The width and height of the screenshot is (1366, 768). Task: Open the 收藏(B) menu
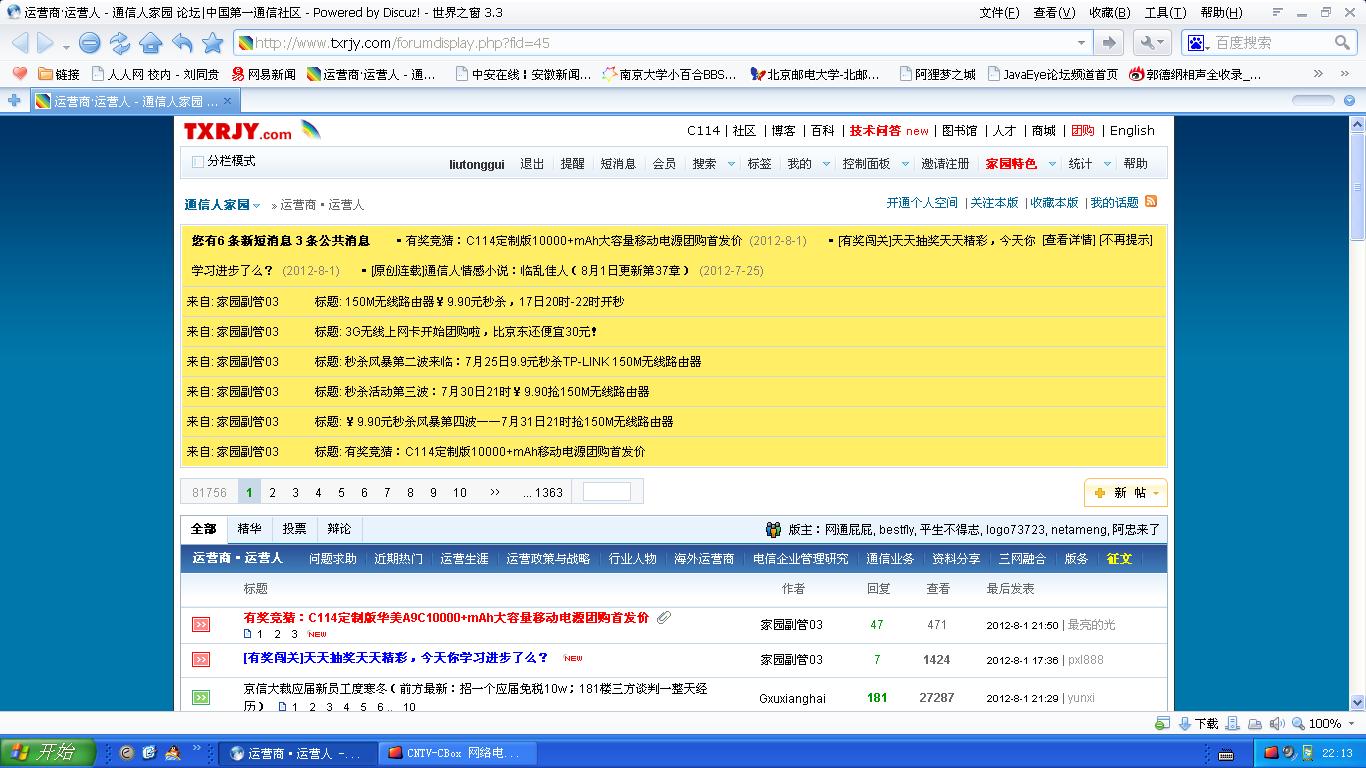(x=1109, y=13)
